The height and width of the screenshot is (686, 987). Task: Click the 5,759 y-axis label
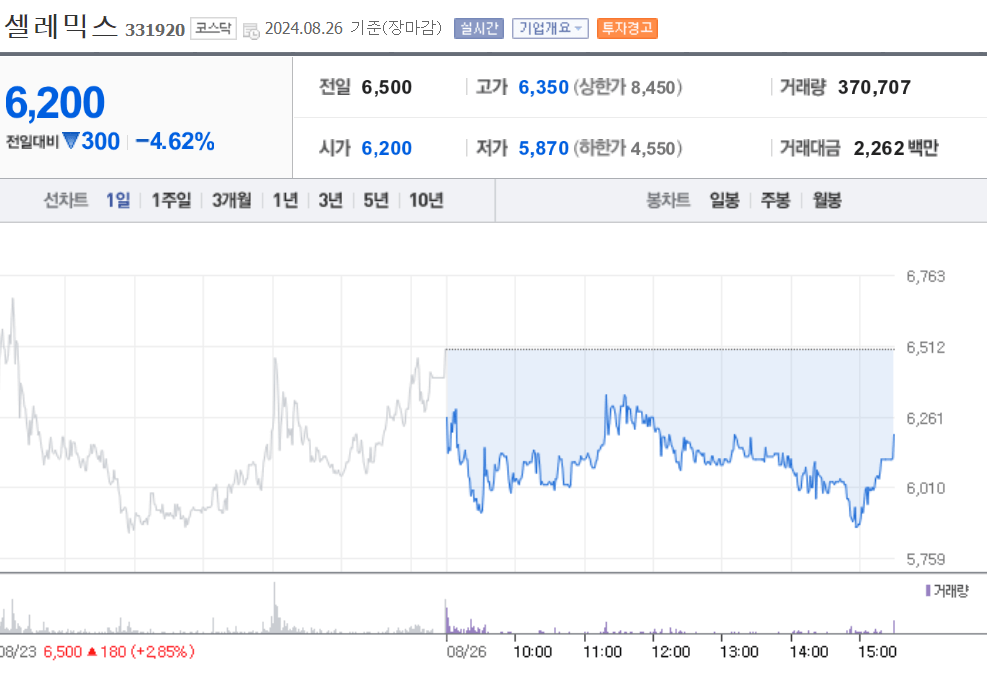tap(925, 559)
